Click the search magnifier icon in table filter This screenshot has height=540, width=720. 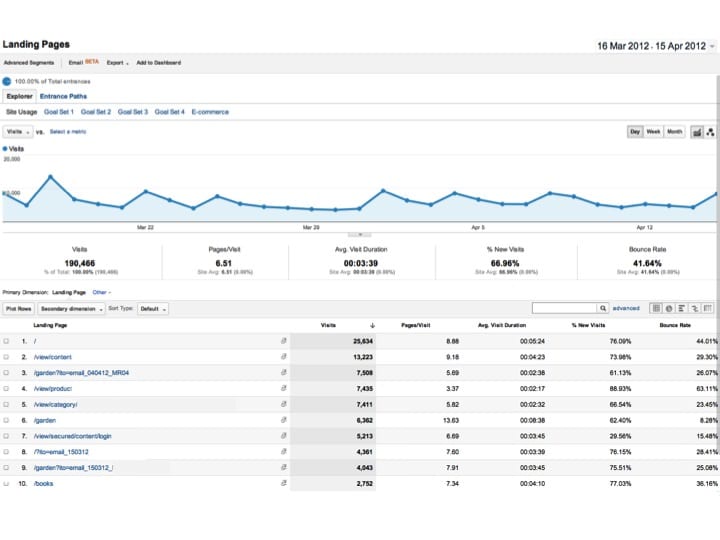tap(603, 309)
